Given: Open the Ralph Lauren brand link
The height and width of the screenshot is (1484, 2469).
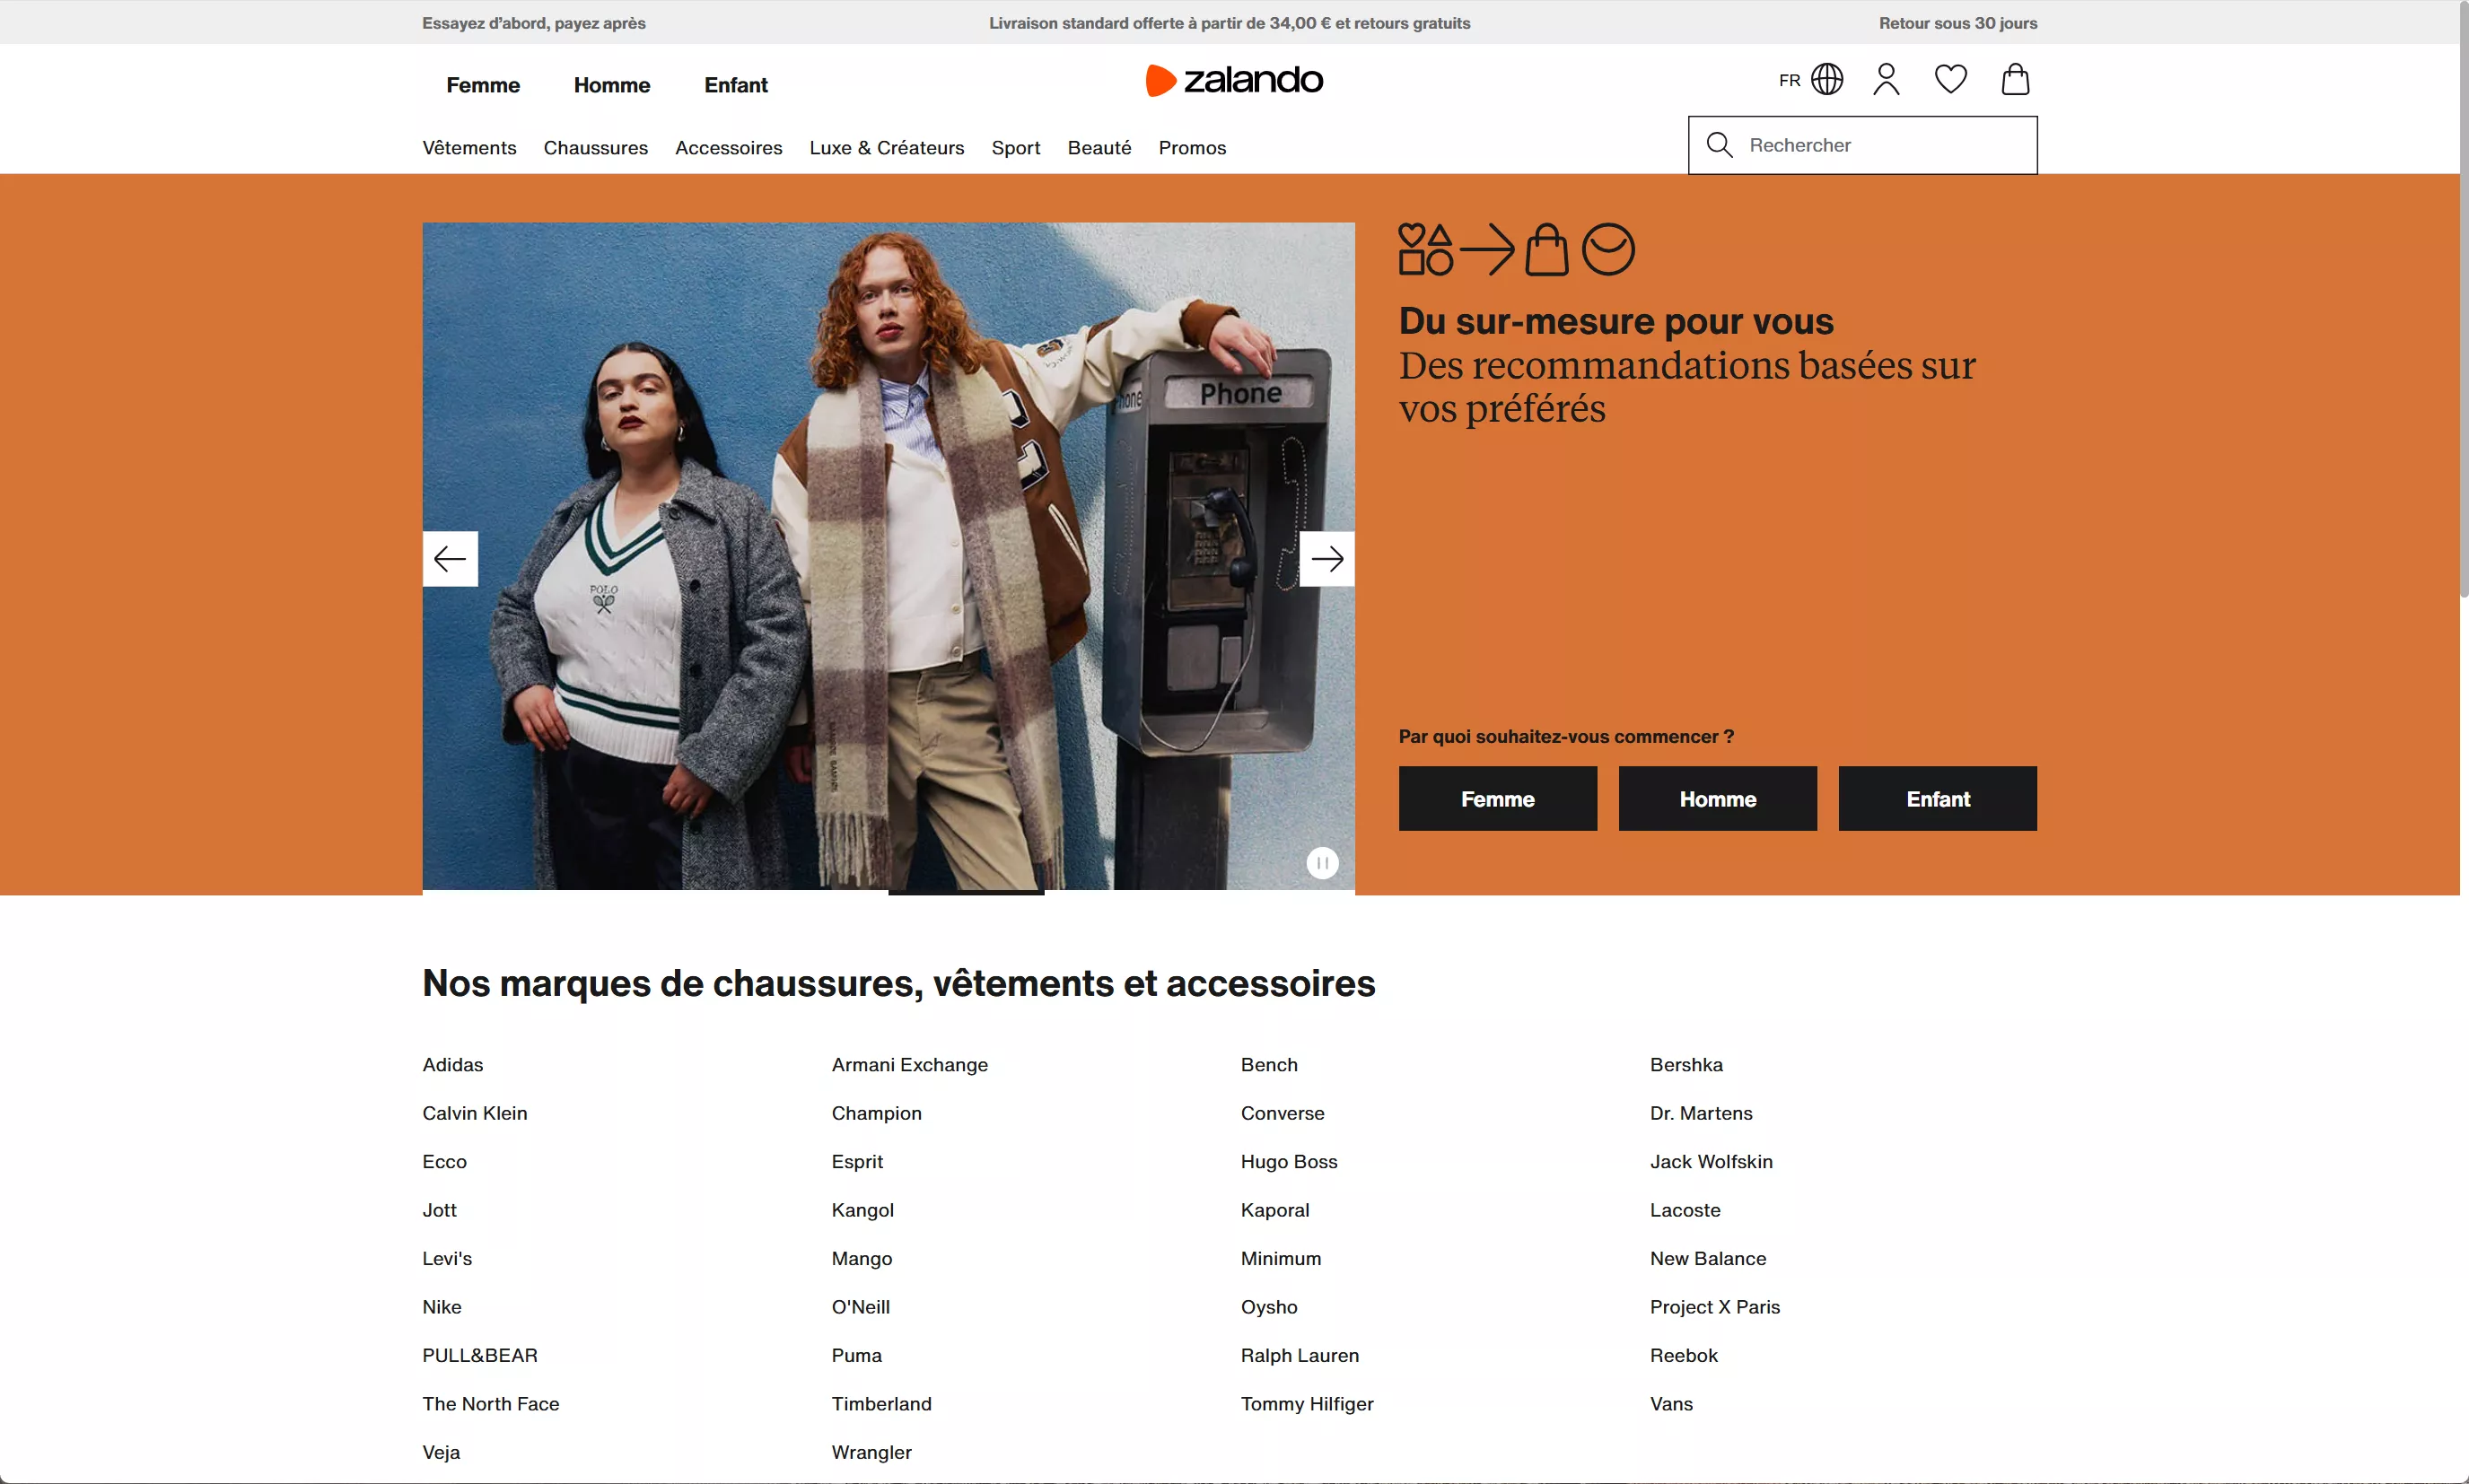Looking at the screenshot, I should click(1300, 1356).
